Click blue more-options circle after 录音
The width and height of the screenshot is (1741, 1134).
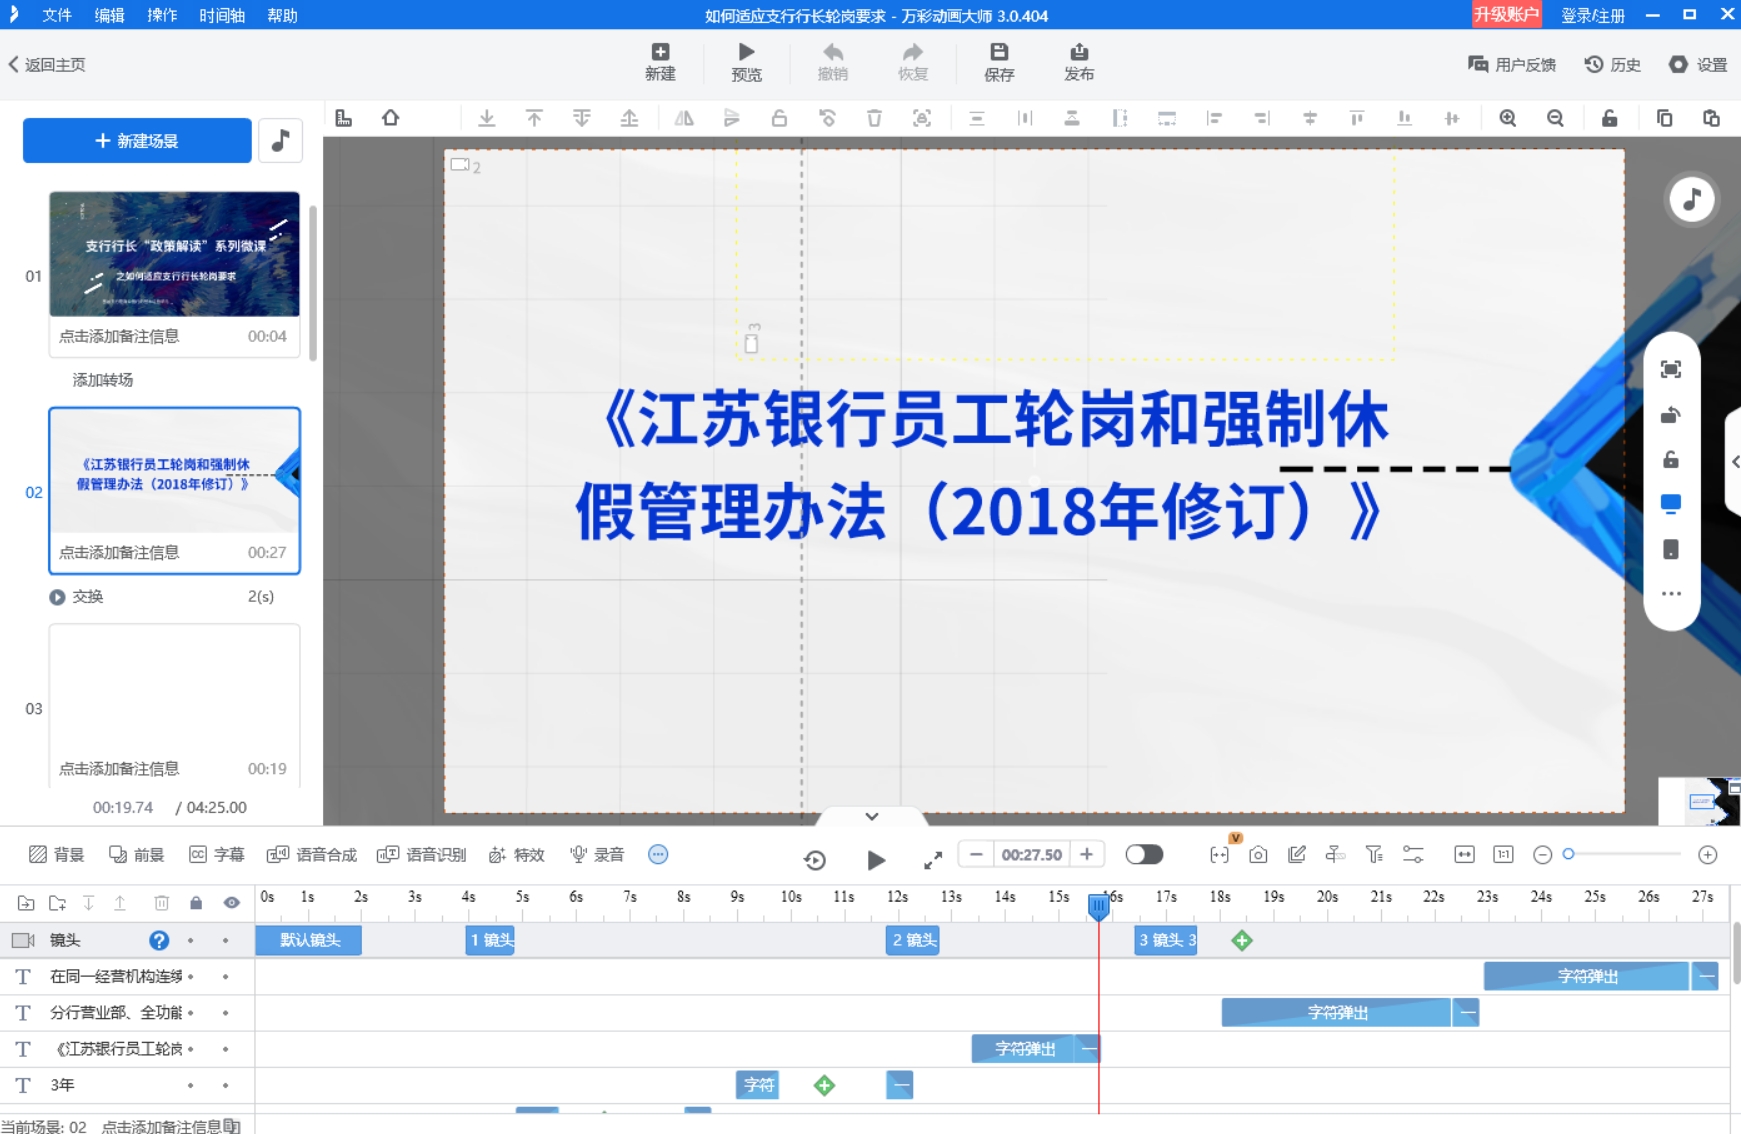coord(658,855)
